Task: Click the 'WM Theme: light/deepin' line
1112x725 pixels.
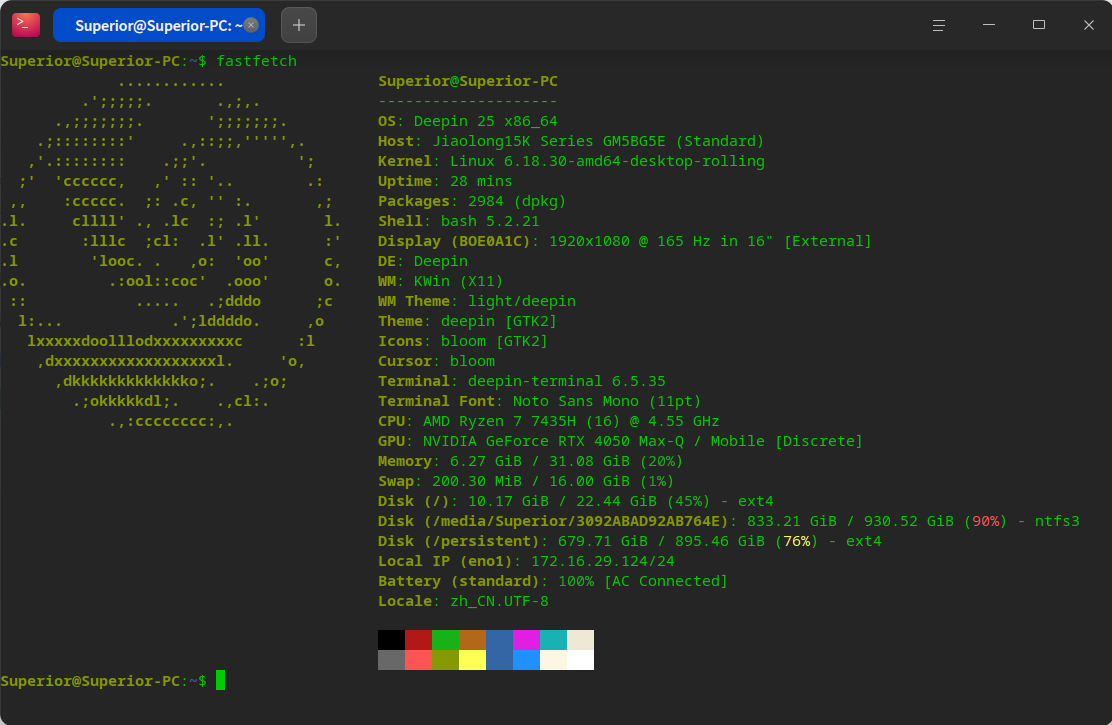Action: 477,301
